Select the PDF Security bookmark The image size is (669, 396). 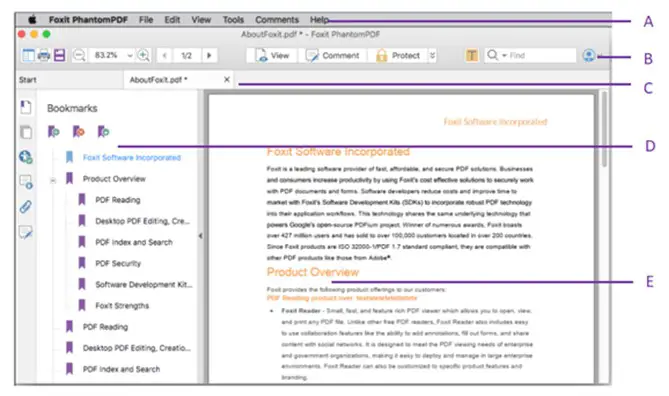click(x=118, y=263)
